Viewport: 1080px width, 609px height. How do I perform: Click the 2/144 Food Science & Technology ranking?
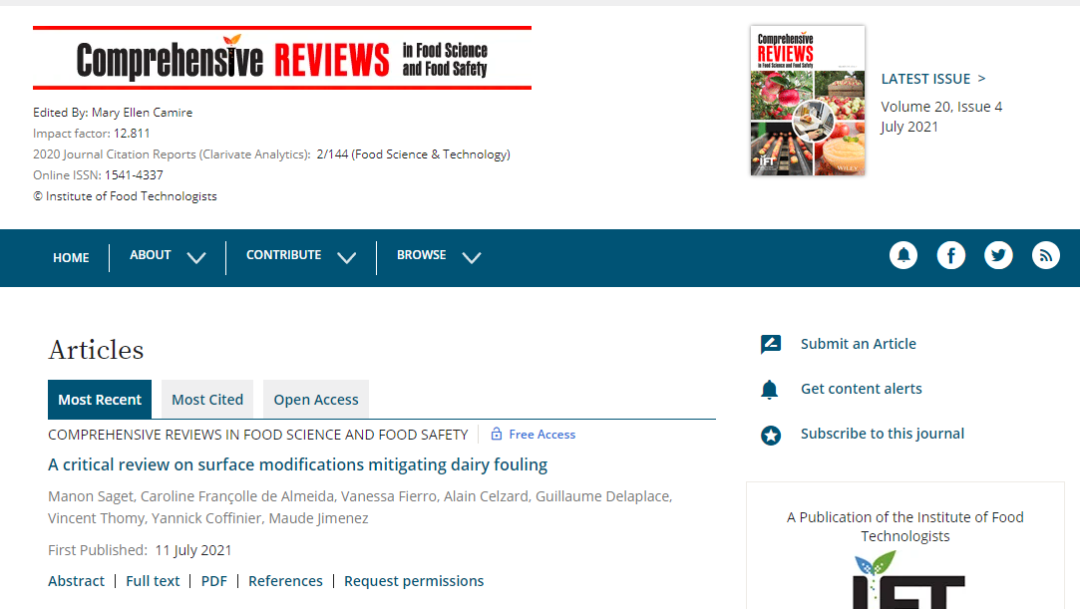coord(413,154)
